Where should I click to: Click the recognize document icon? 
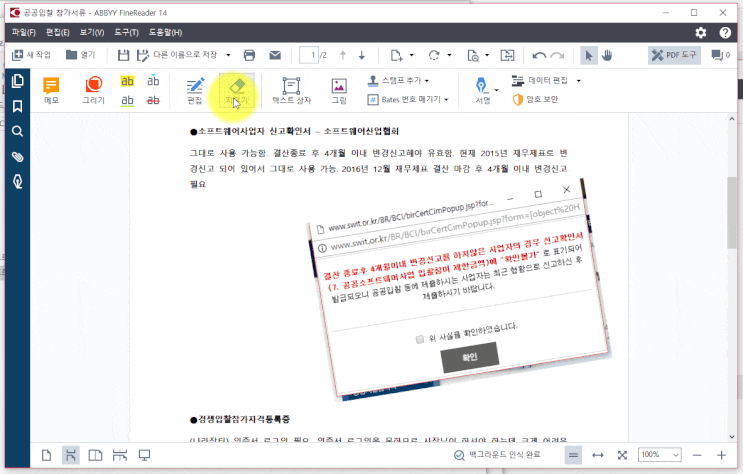(473, 55)
